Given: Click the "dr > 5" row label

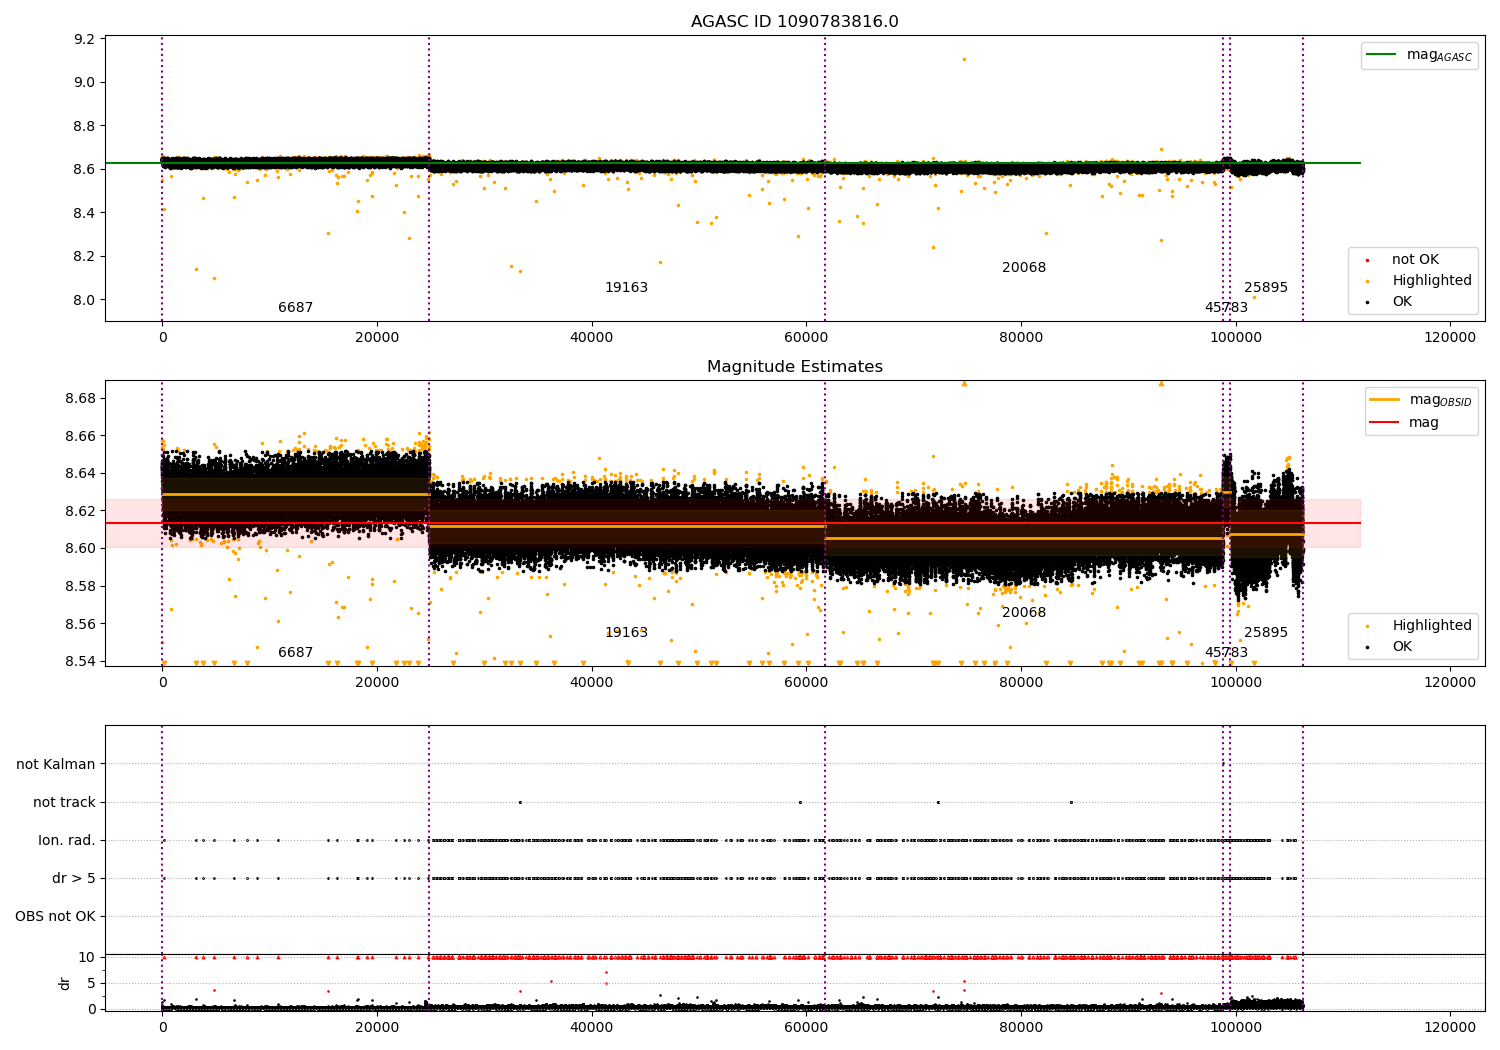Looking at the screenshot, I should point(74,879).
